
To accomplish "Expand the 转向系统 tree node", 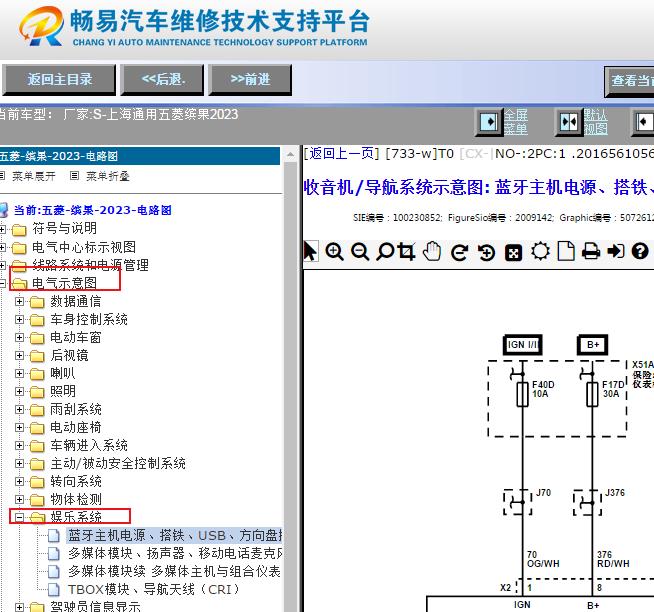I will [x=19, y=481].
